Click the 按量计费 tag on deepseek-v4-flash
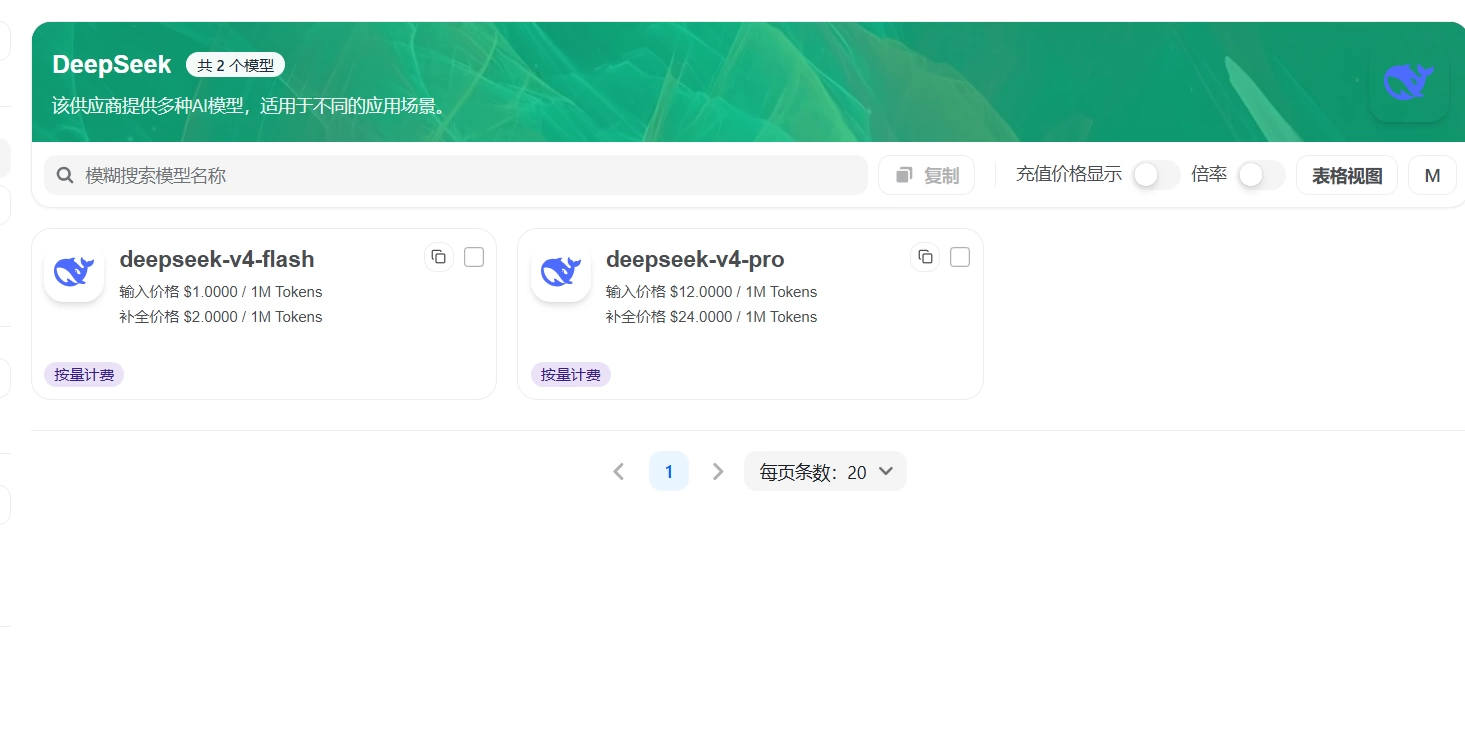The image size is (1465, 745). click(x=84, y=375)
